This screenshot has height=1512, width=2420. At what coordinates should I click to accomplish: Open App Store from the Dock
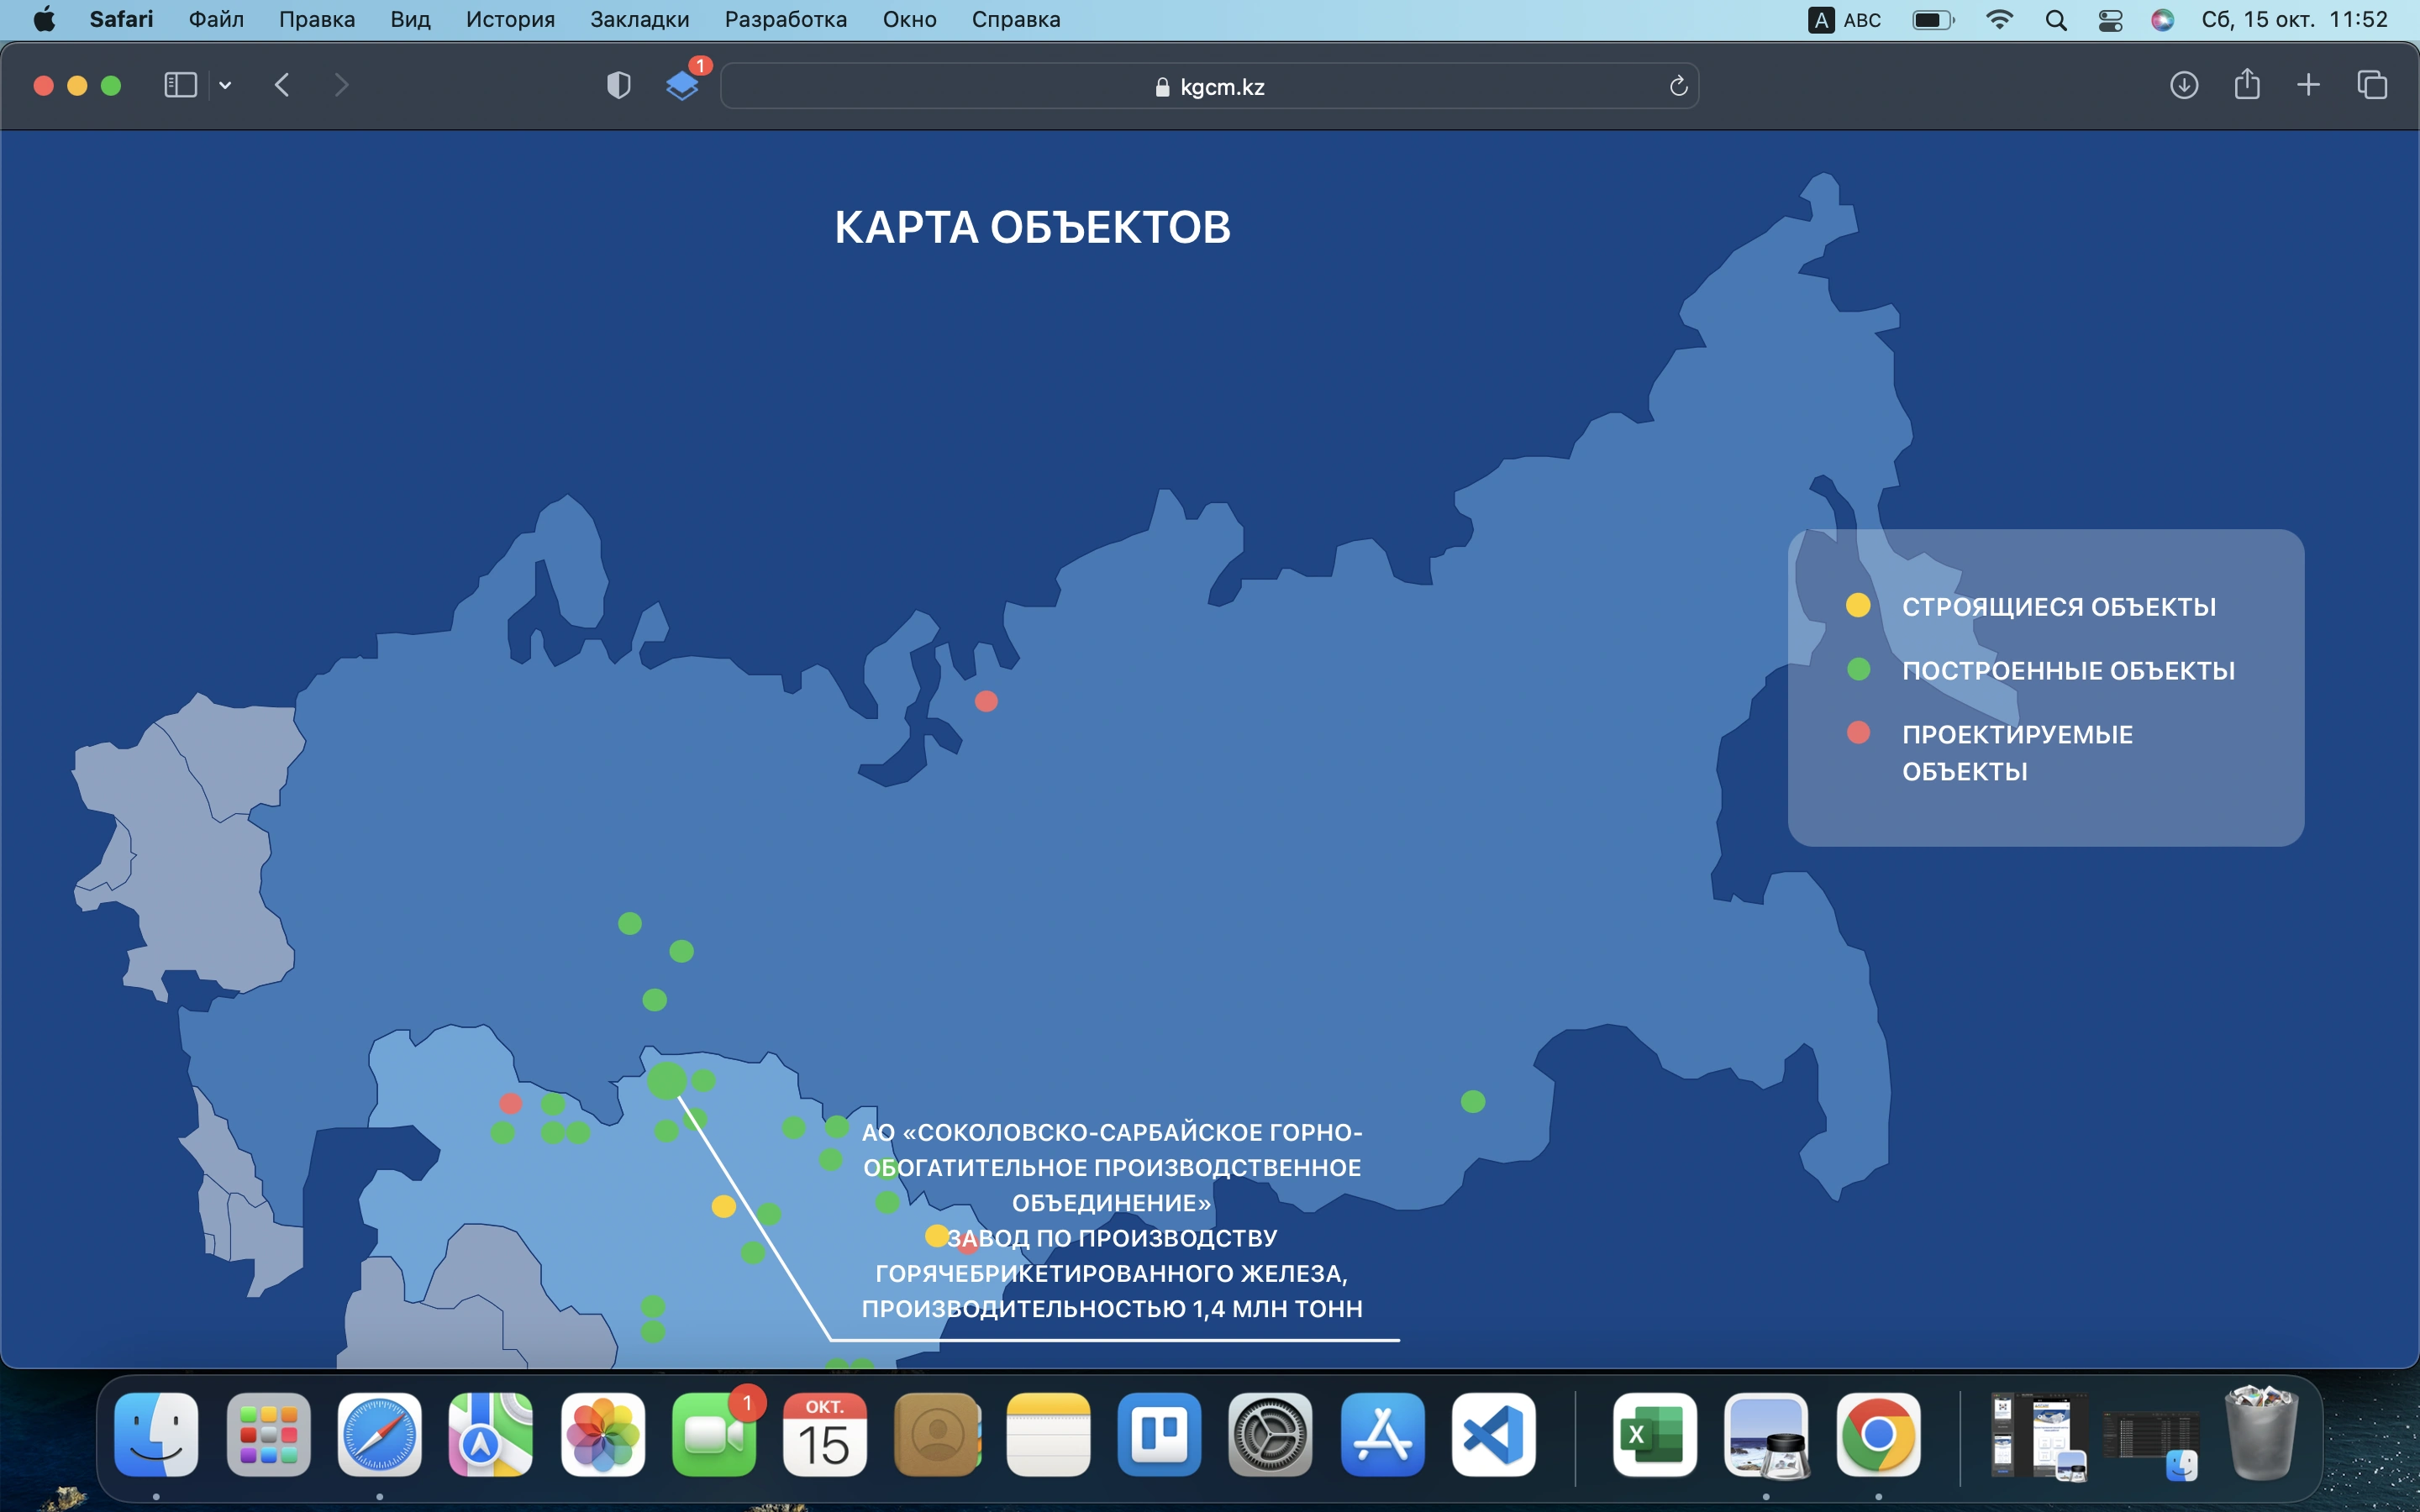[1382, 1434]
